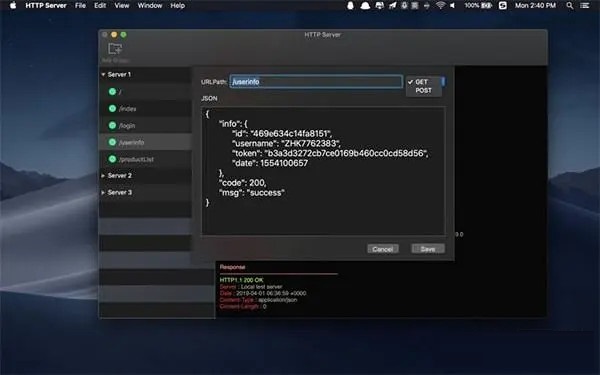600x375 pixels.
Task: Click the QQ penguin menu bar icon
Action: pyautogui.click(x=350, y=6)
